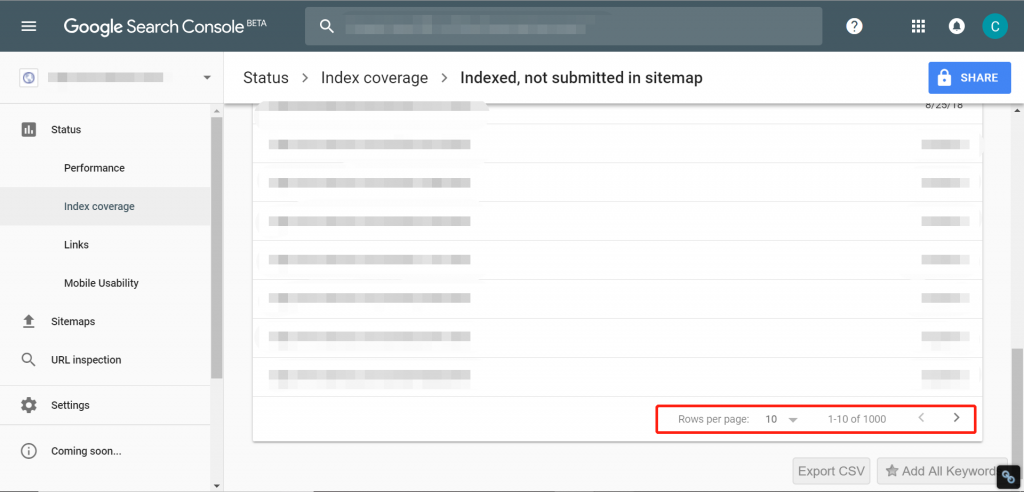Select Mobile Usability in sidebar
This screenshot has height=492, width=1024.
tap(101, 283)
